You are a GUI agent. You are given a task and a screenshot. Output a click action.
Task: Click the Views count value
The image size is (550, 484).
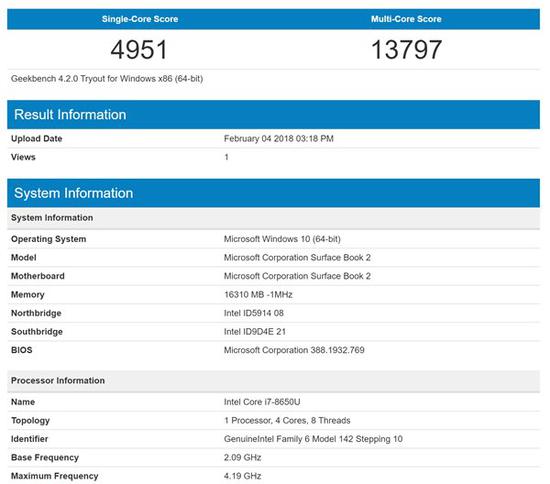tap(227, 157)
